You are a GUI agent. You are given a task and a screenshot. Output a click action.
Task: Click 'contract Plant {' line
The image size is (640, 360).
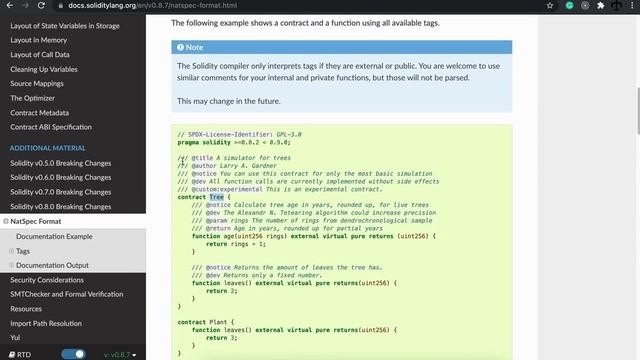coord(206,322)
